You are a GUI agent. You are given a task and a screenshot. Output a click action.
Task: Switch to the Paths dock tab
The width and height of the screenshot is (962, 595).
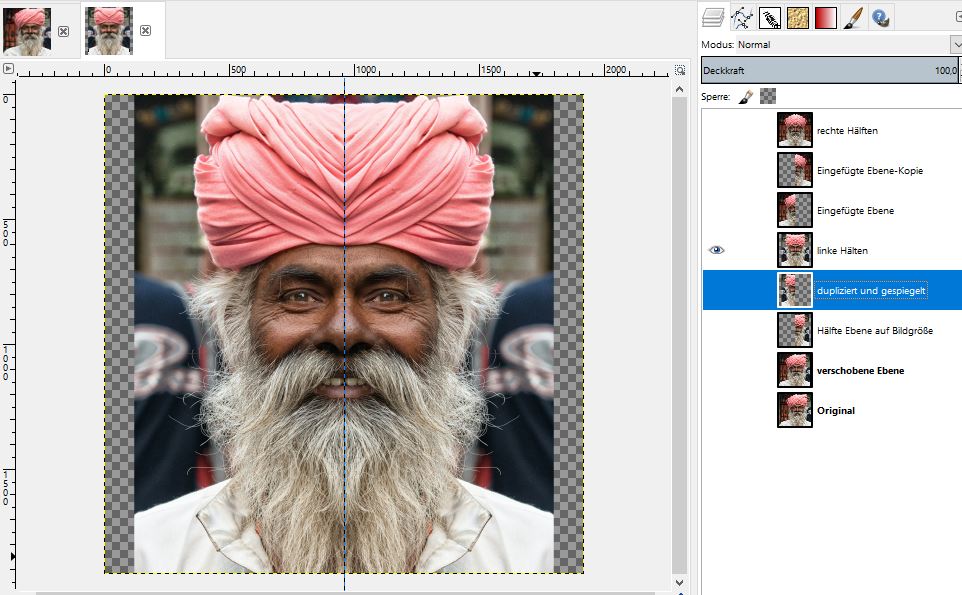[741, 17]
